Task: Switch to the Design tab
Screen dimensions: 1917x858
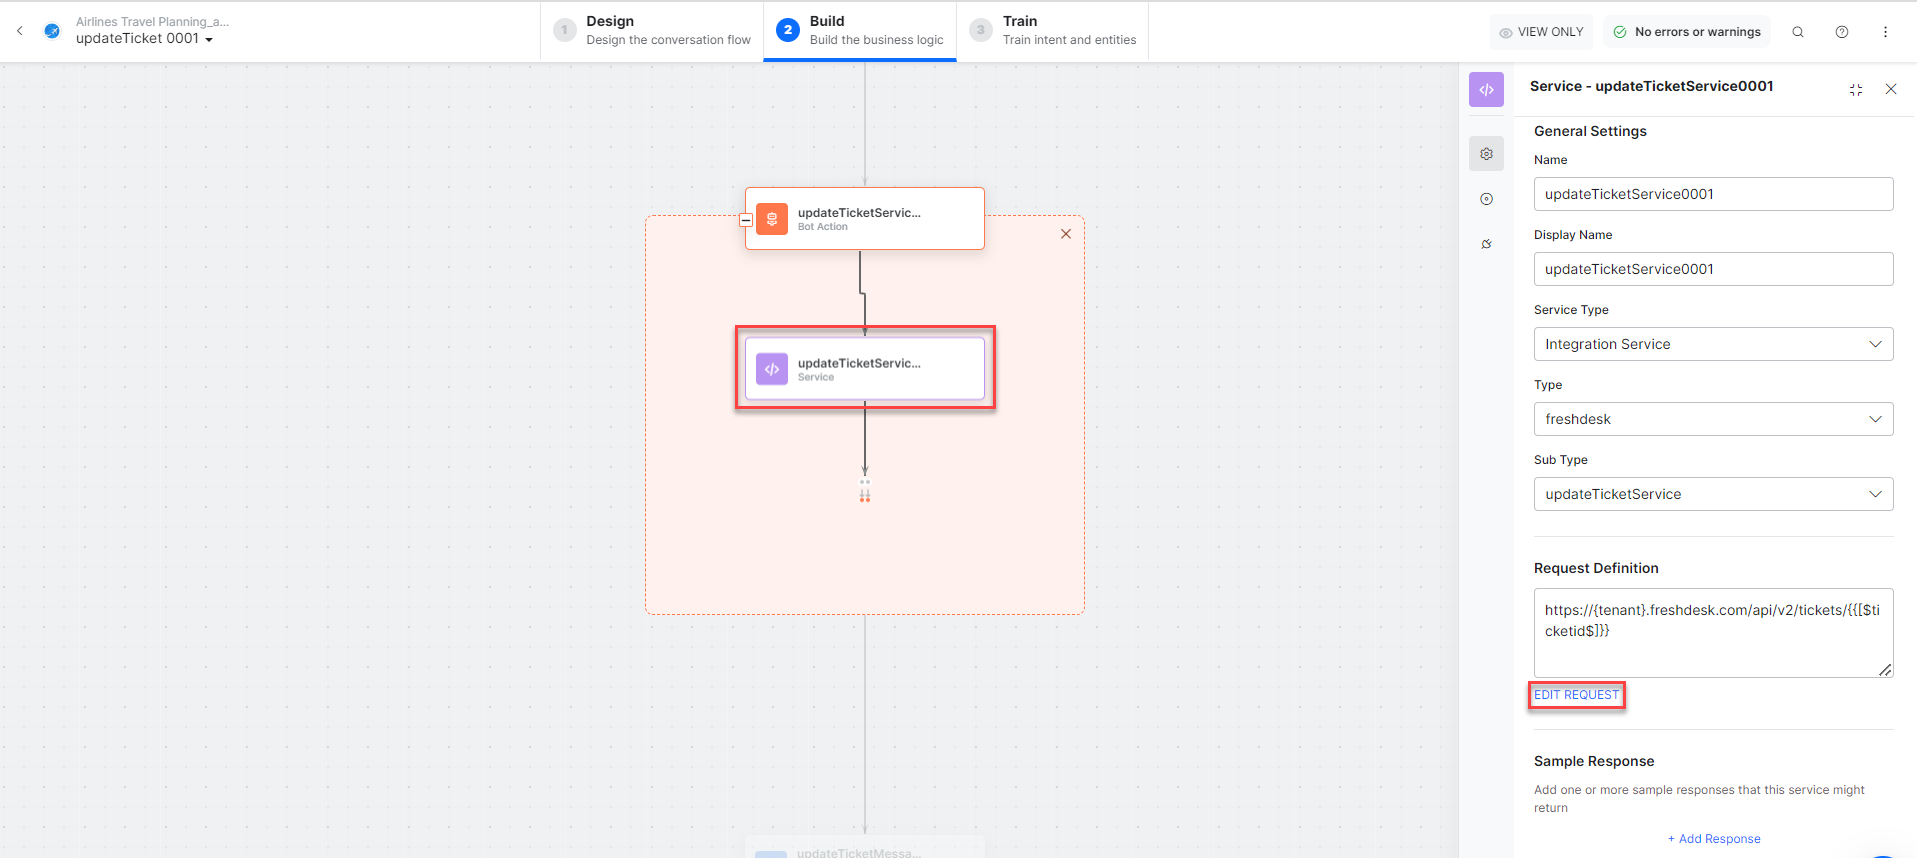Action: (x=653, y=31)
